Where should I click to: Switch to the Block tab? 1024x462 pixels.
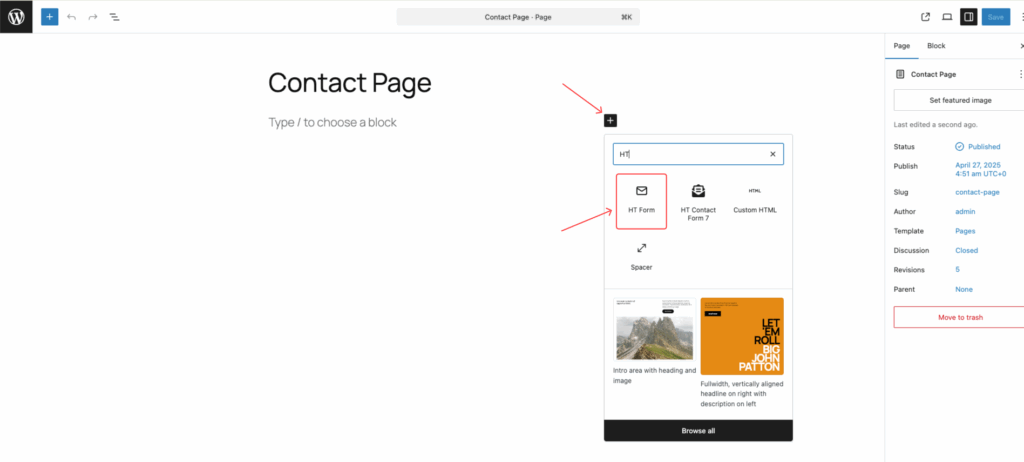coord(936,46)
